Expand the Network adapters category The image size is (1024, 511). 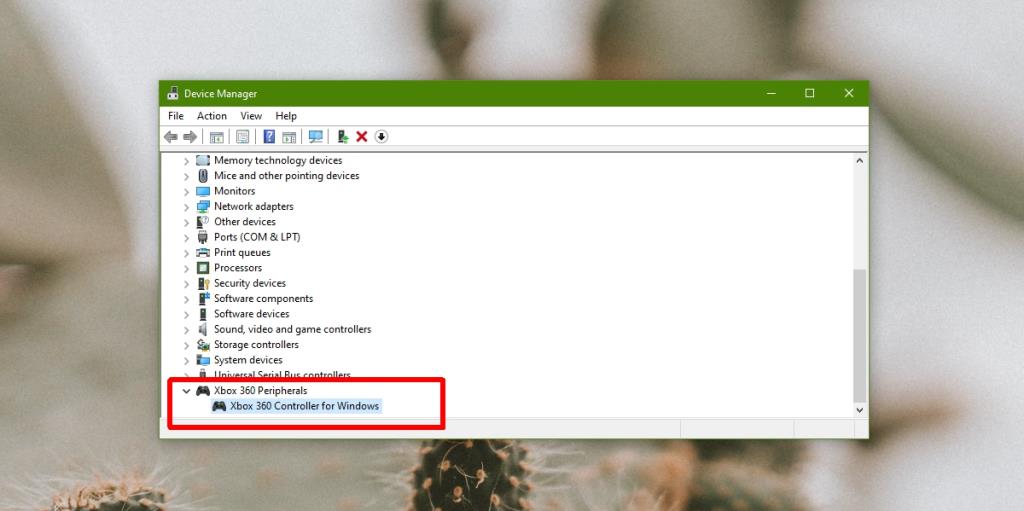point(186,207)
